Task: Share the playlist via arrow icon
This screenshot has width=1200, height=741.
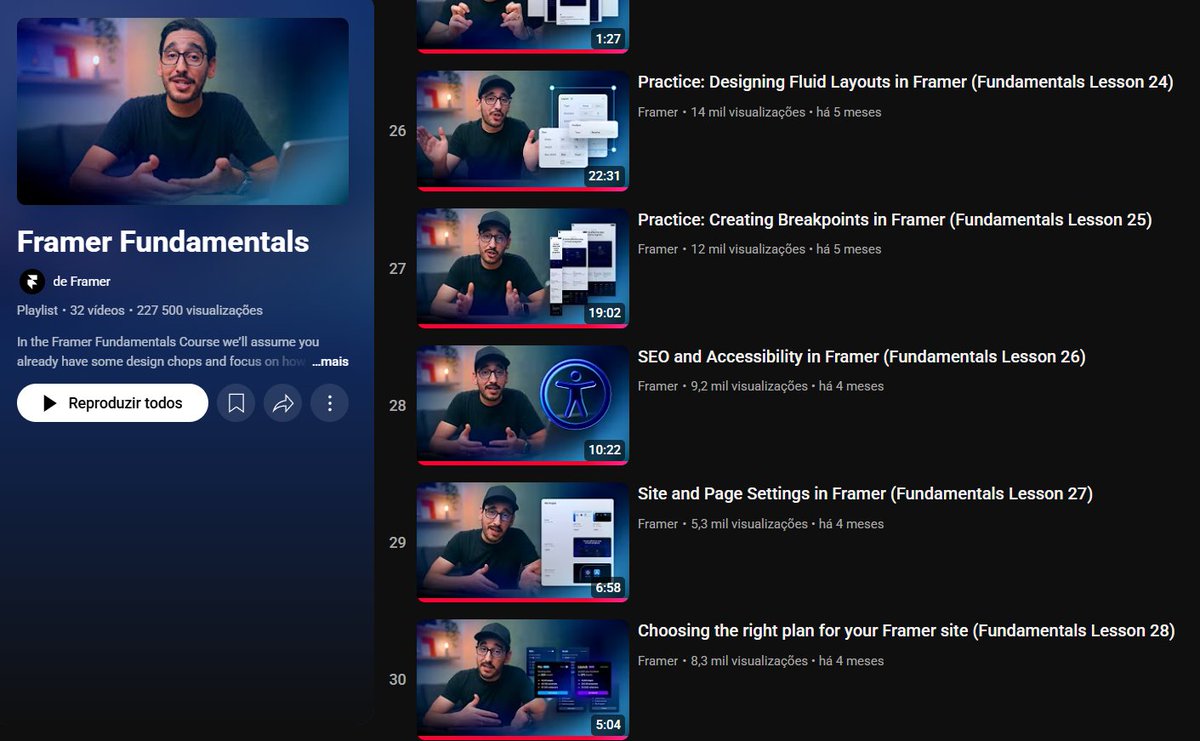Action: (x=283, y=403)
